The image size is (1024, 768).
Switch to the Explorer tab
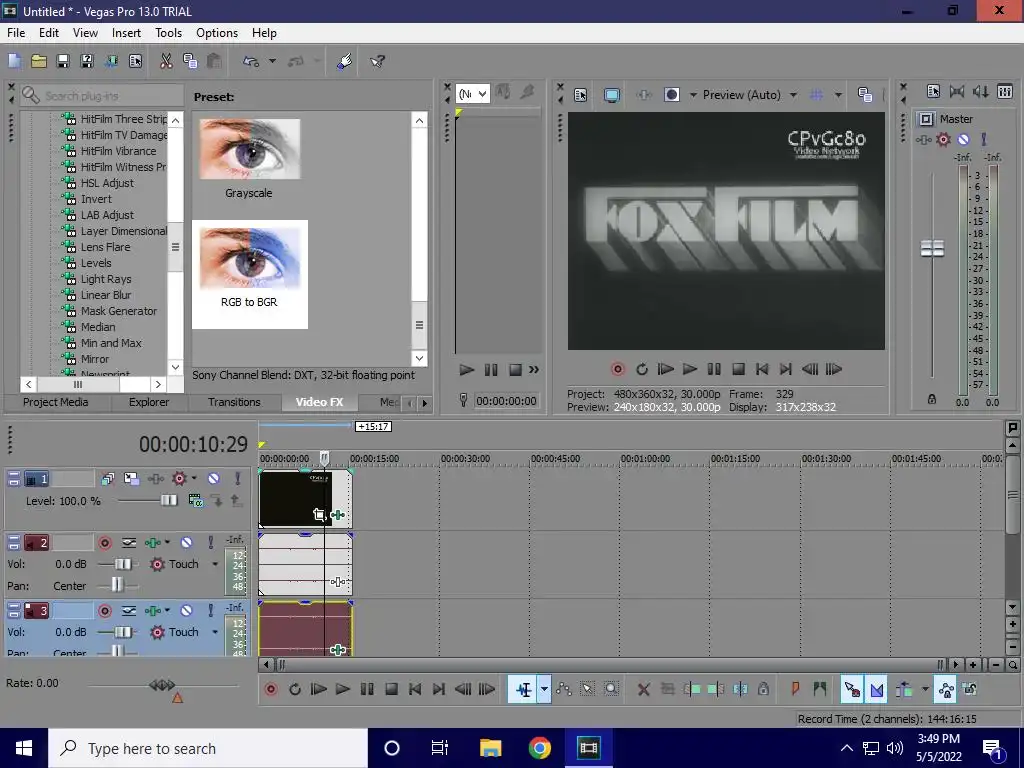pyautogui.click(x=148, y=402)
